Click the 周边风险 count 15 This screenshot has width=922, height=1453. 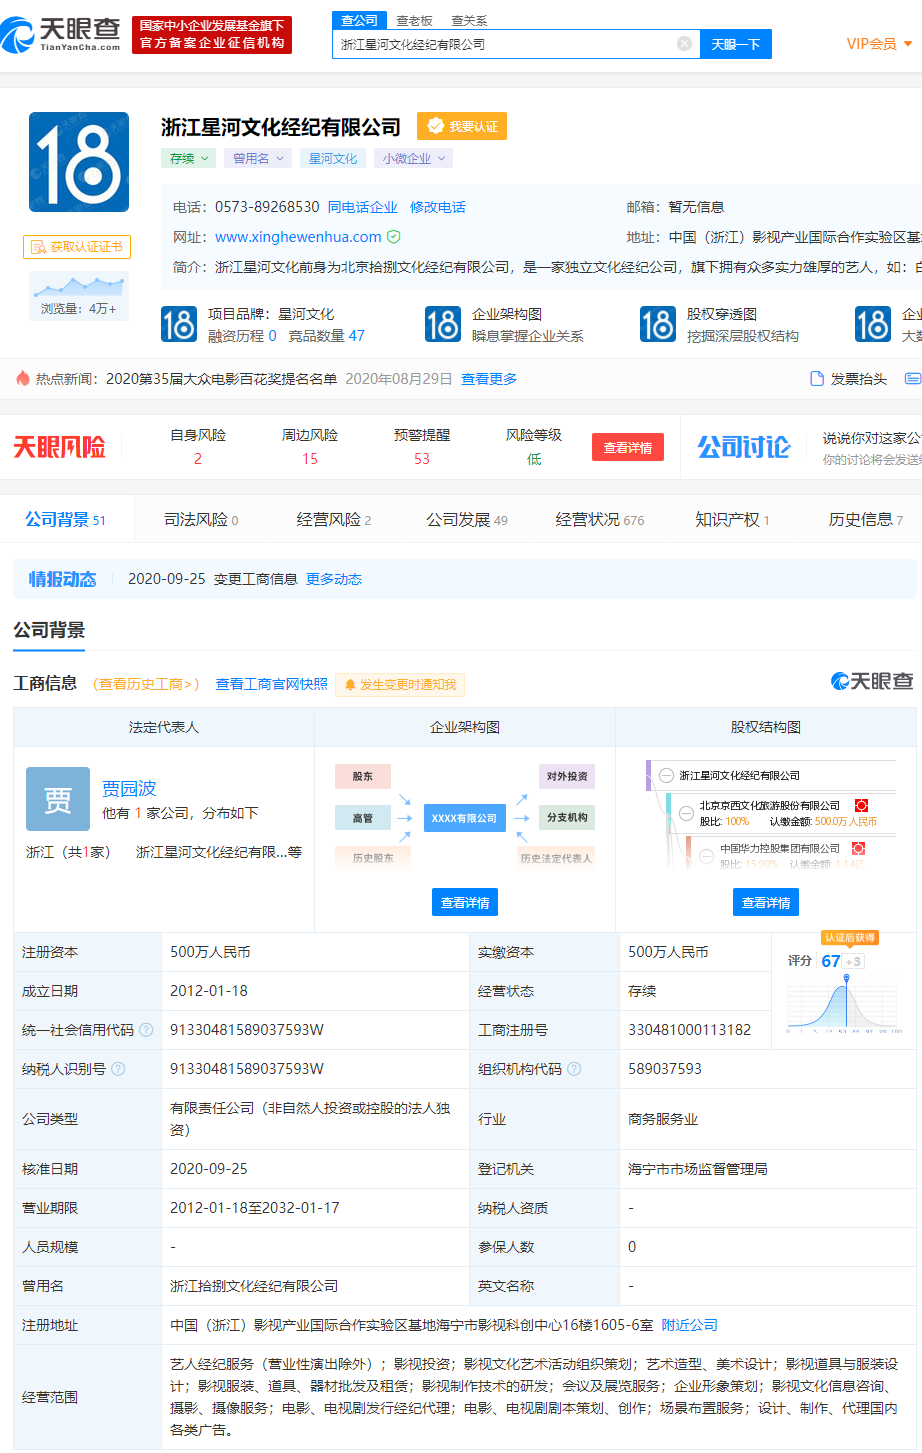[x=310, y=458]
